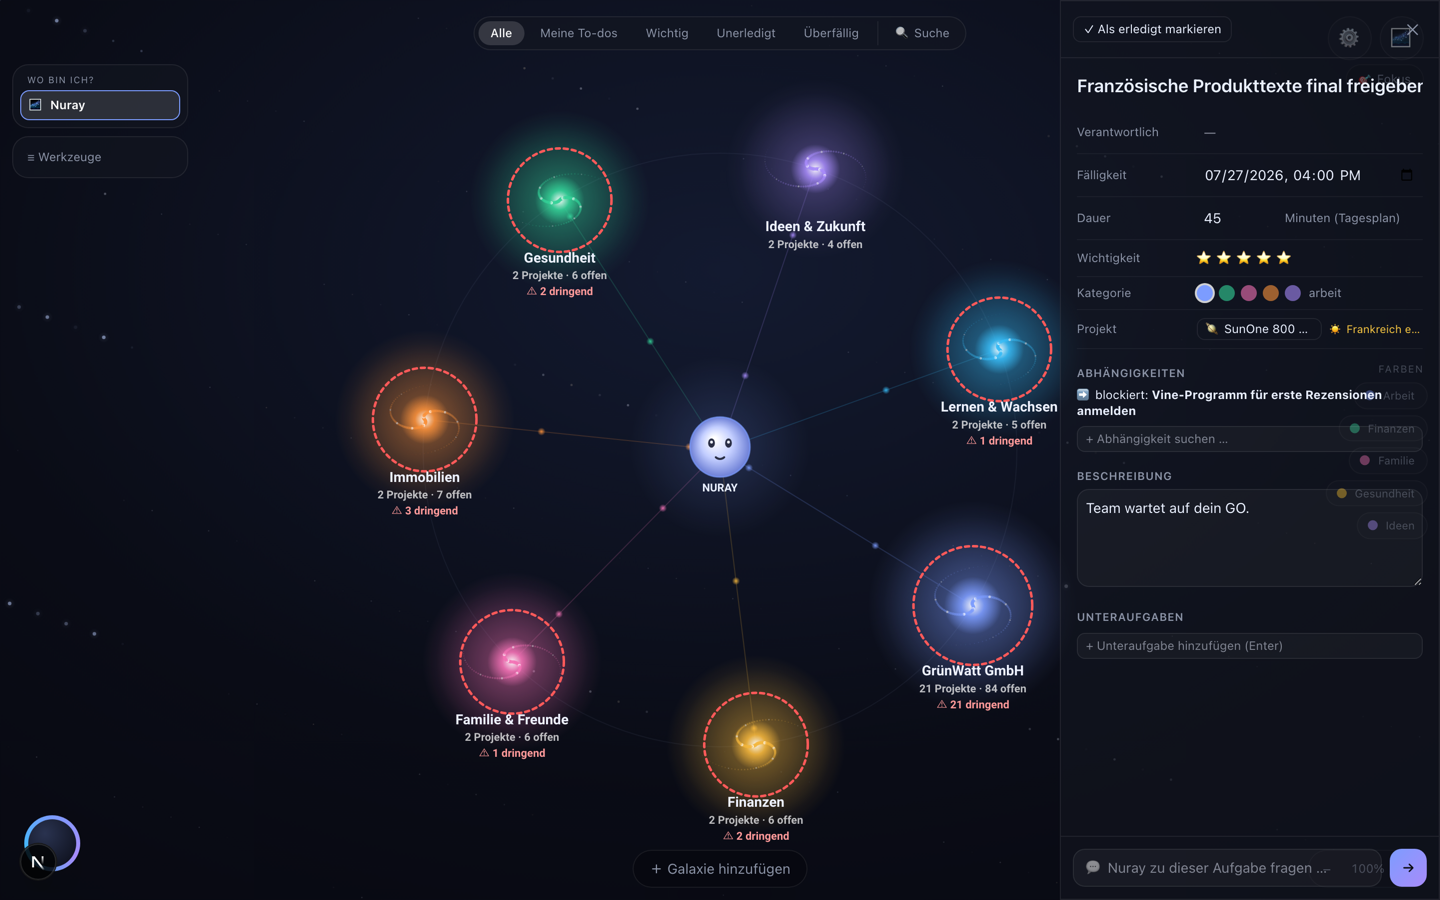This screenshot has height=900, width=1440.
Task: Set Wichtigkeit to three stars
Action: pos(1244,258)
